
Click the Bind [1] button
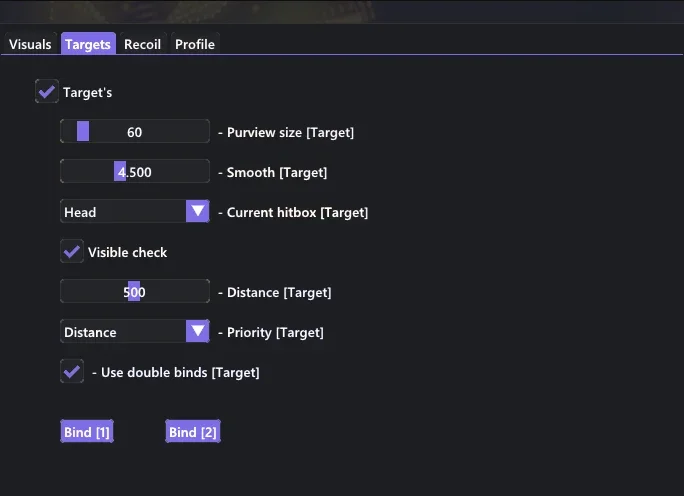(87, 431)
